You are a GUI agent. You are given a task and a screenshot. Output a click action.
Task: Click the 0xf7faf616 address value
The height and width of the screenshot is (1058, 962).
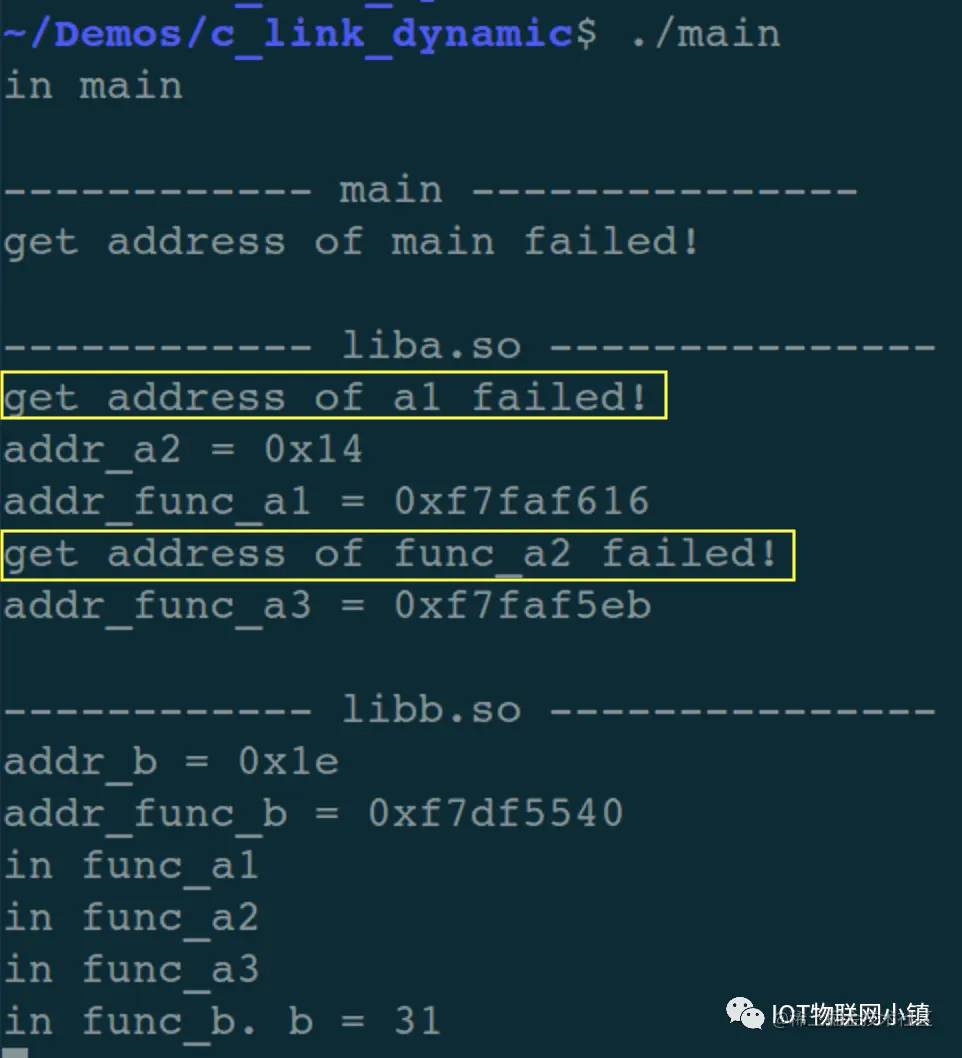[521, 501]
